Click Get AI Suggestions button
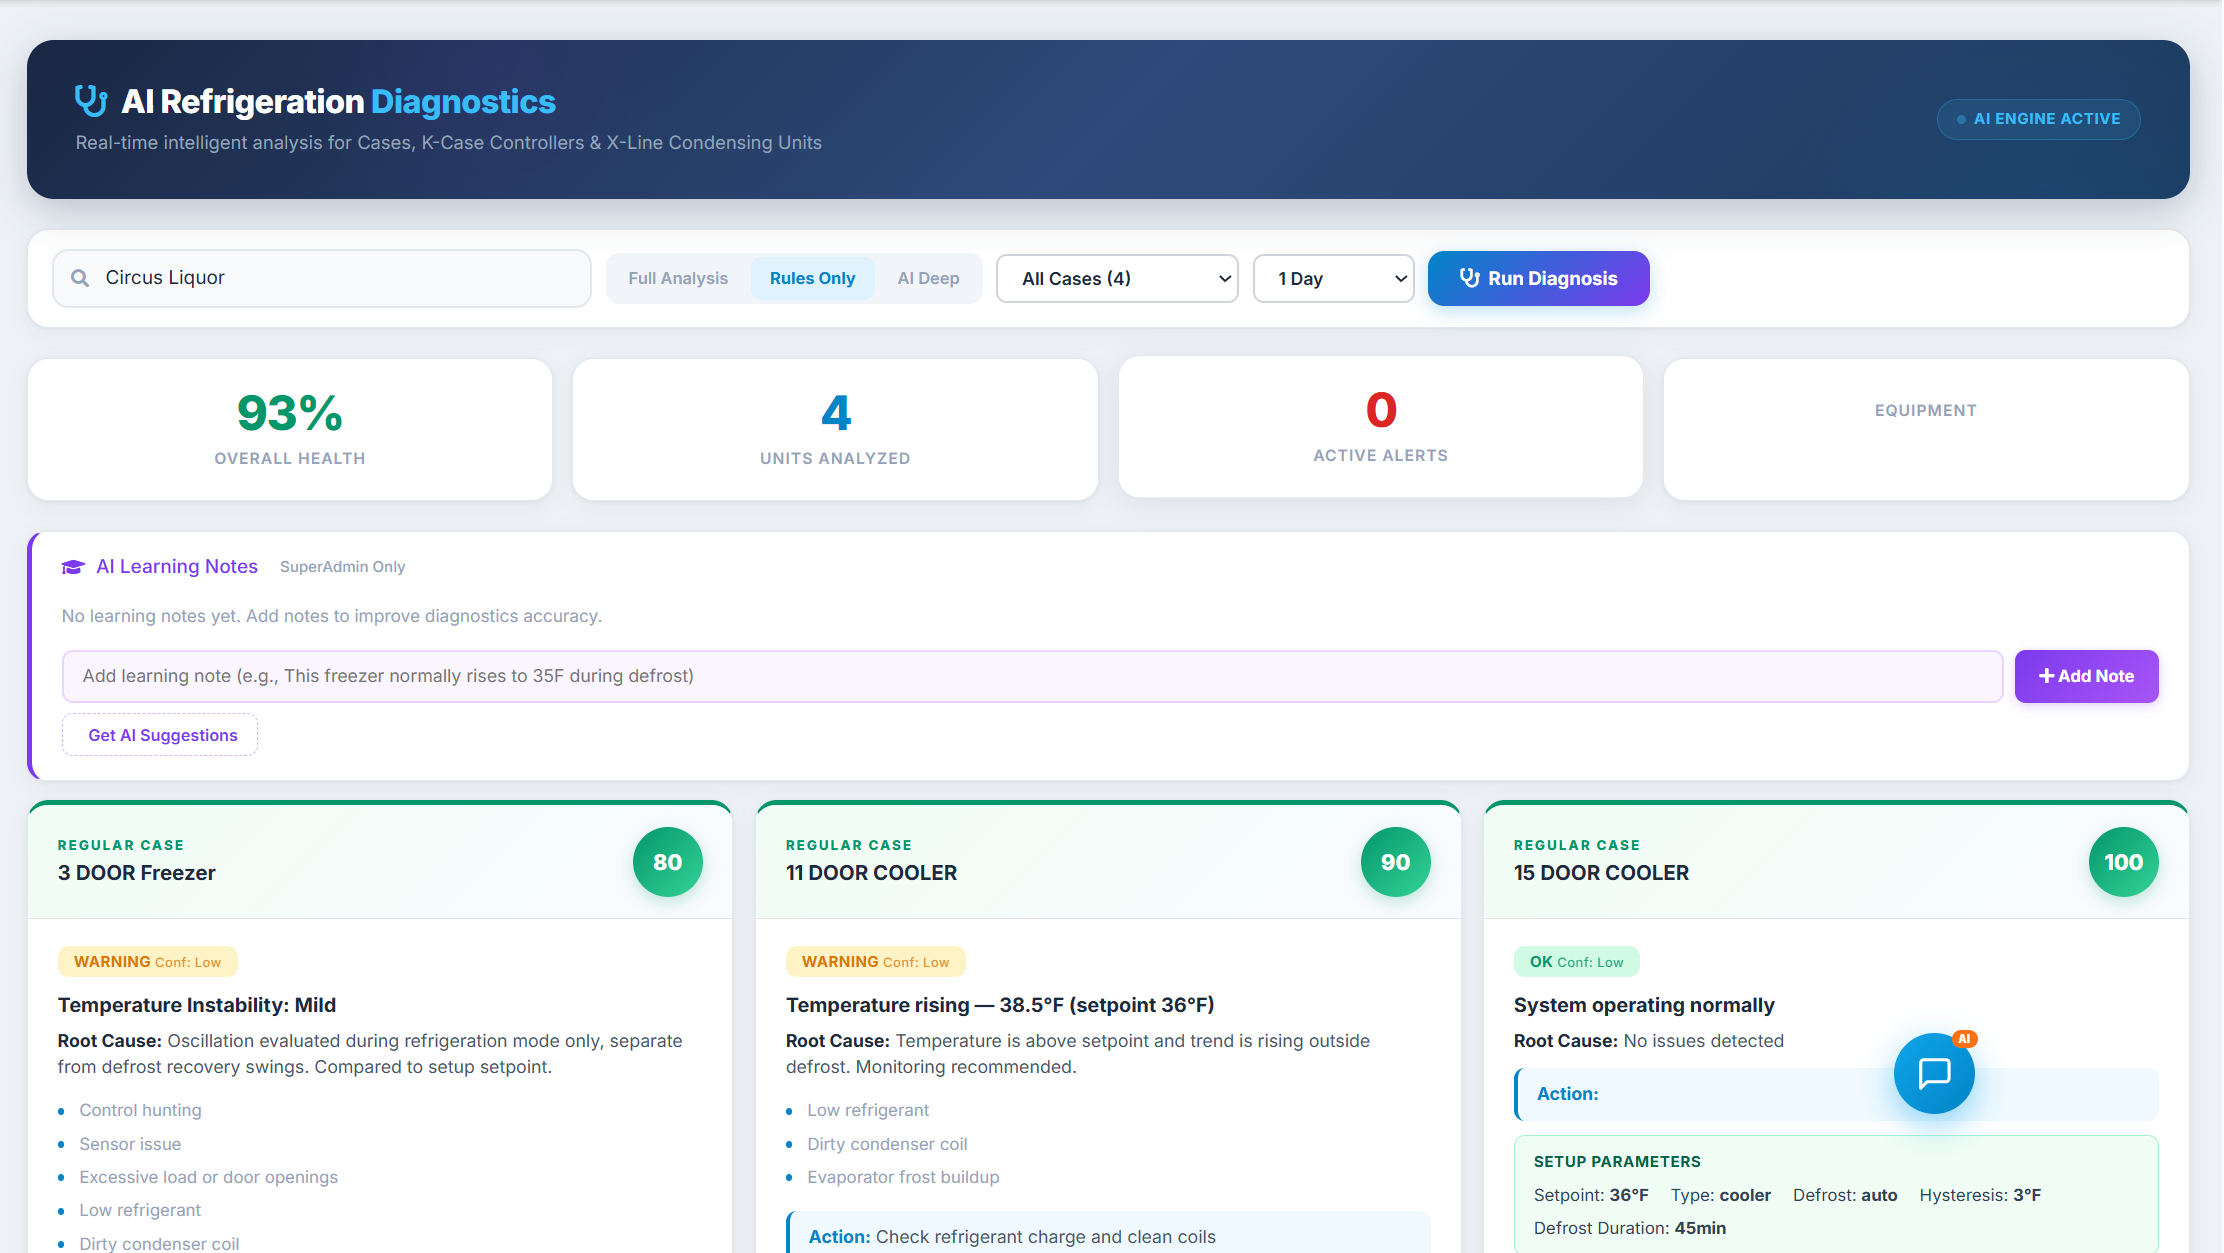 (x=160, y=735)
